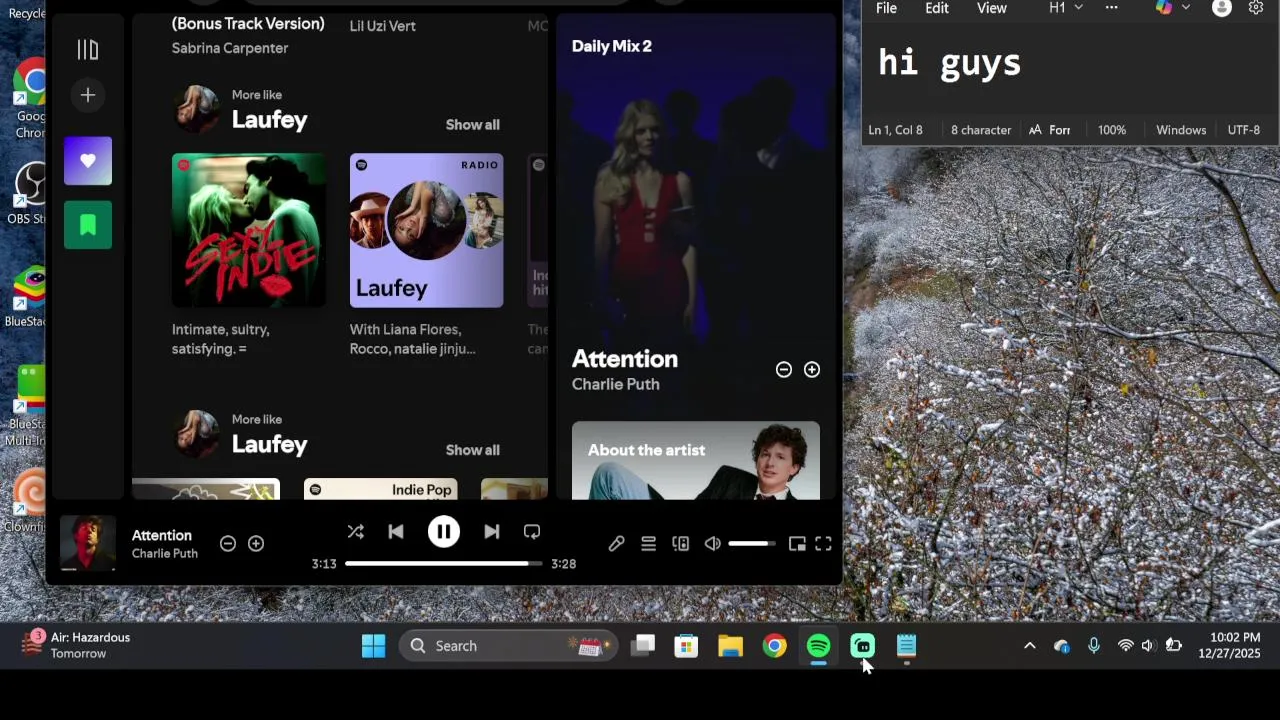This screenshot has width=1280, height=720.
Task: Open lyrics microphone icon
Action: coord(616,544)
